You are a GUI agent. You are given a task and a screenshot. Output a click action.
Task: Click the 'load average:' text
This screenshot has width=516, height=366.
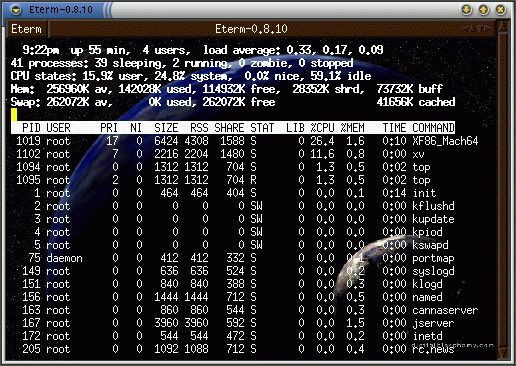tap(242, 50)
